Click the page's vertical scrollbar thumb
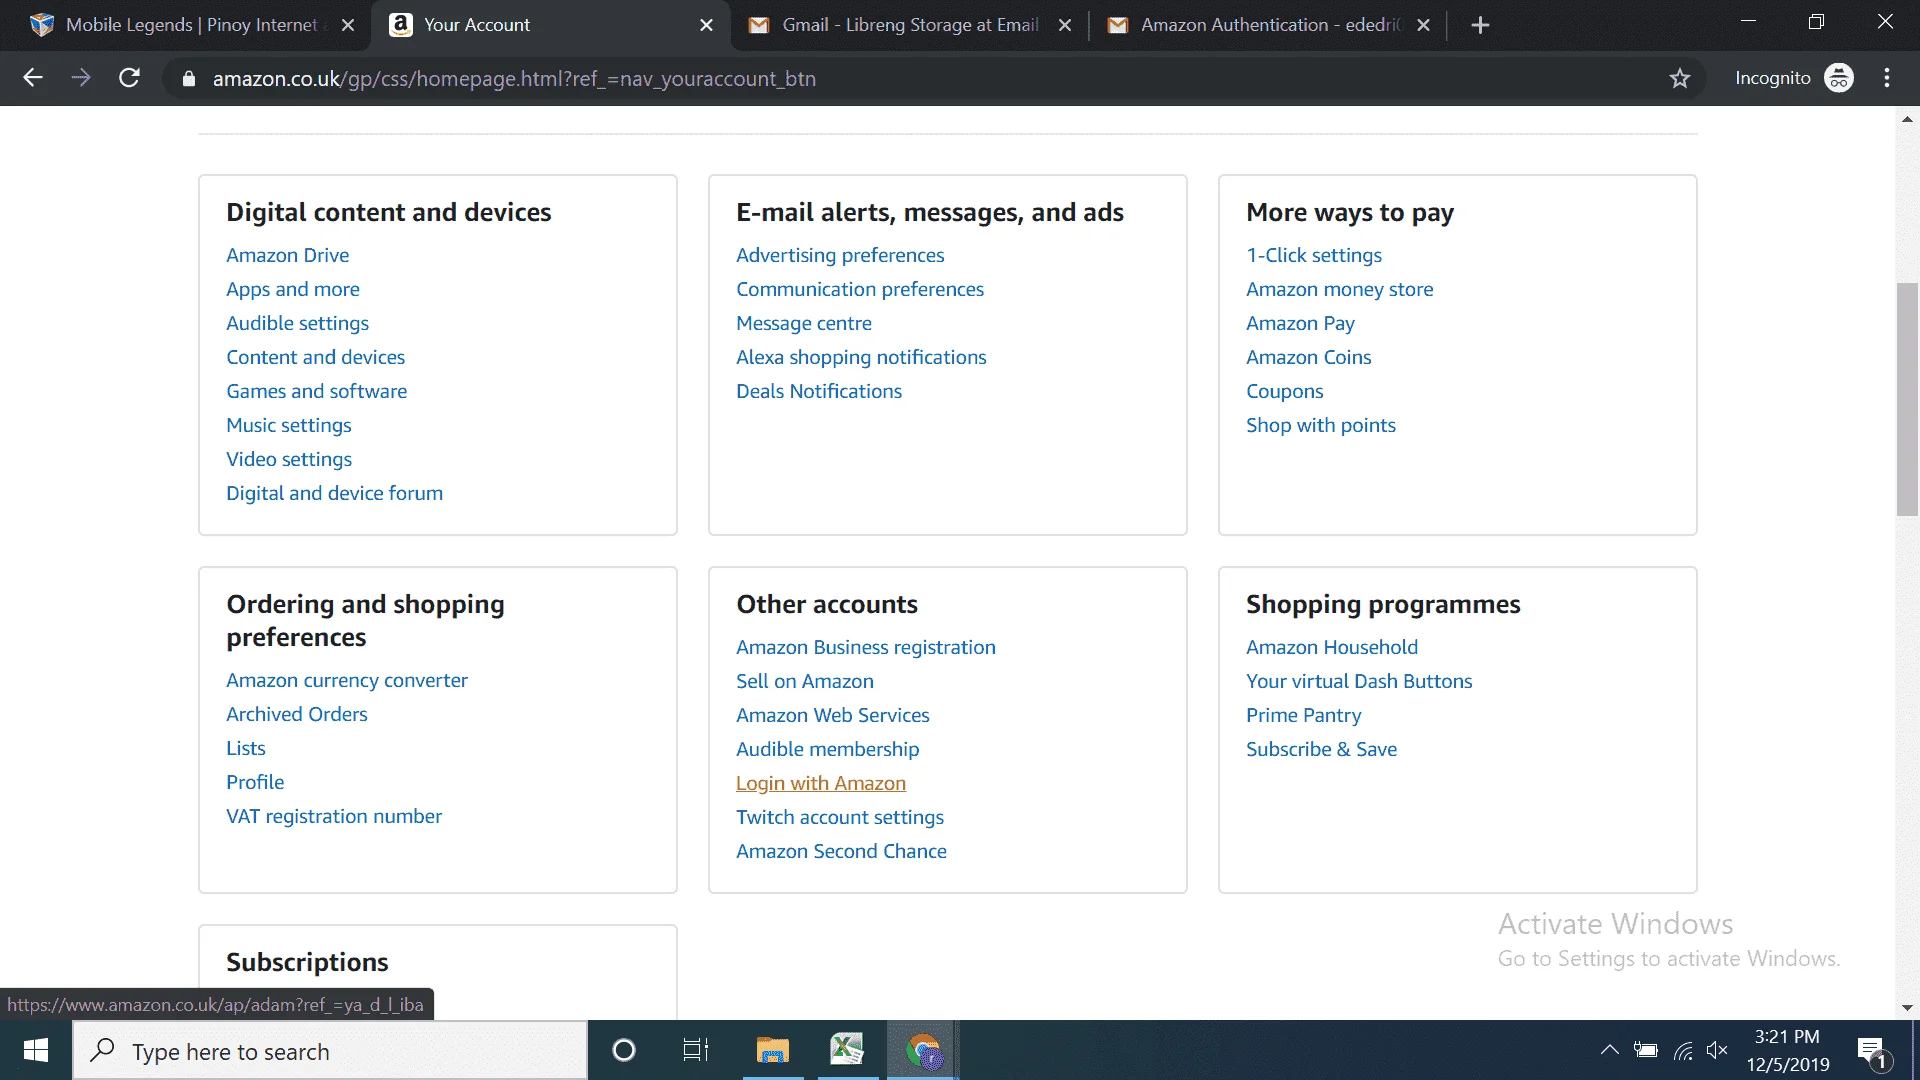This screenshot has width=1920, height=1080. pyautogui.click(x=1907, y=400)
